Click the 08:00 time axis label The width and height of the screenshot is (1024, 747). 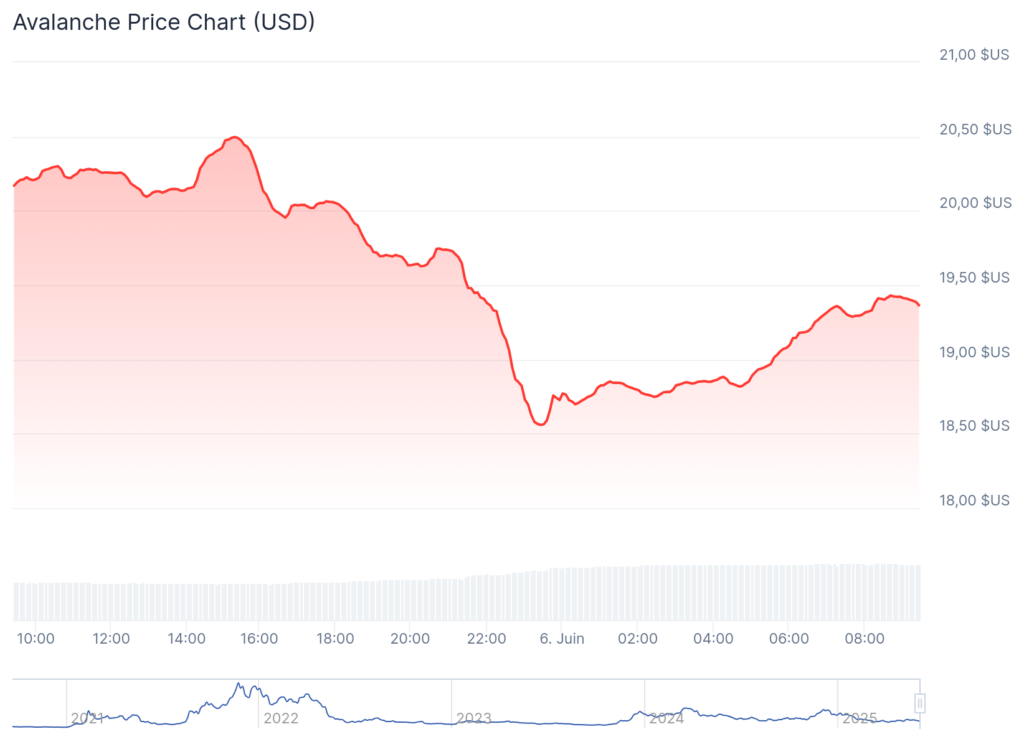[865, 638]
